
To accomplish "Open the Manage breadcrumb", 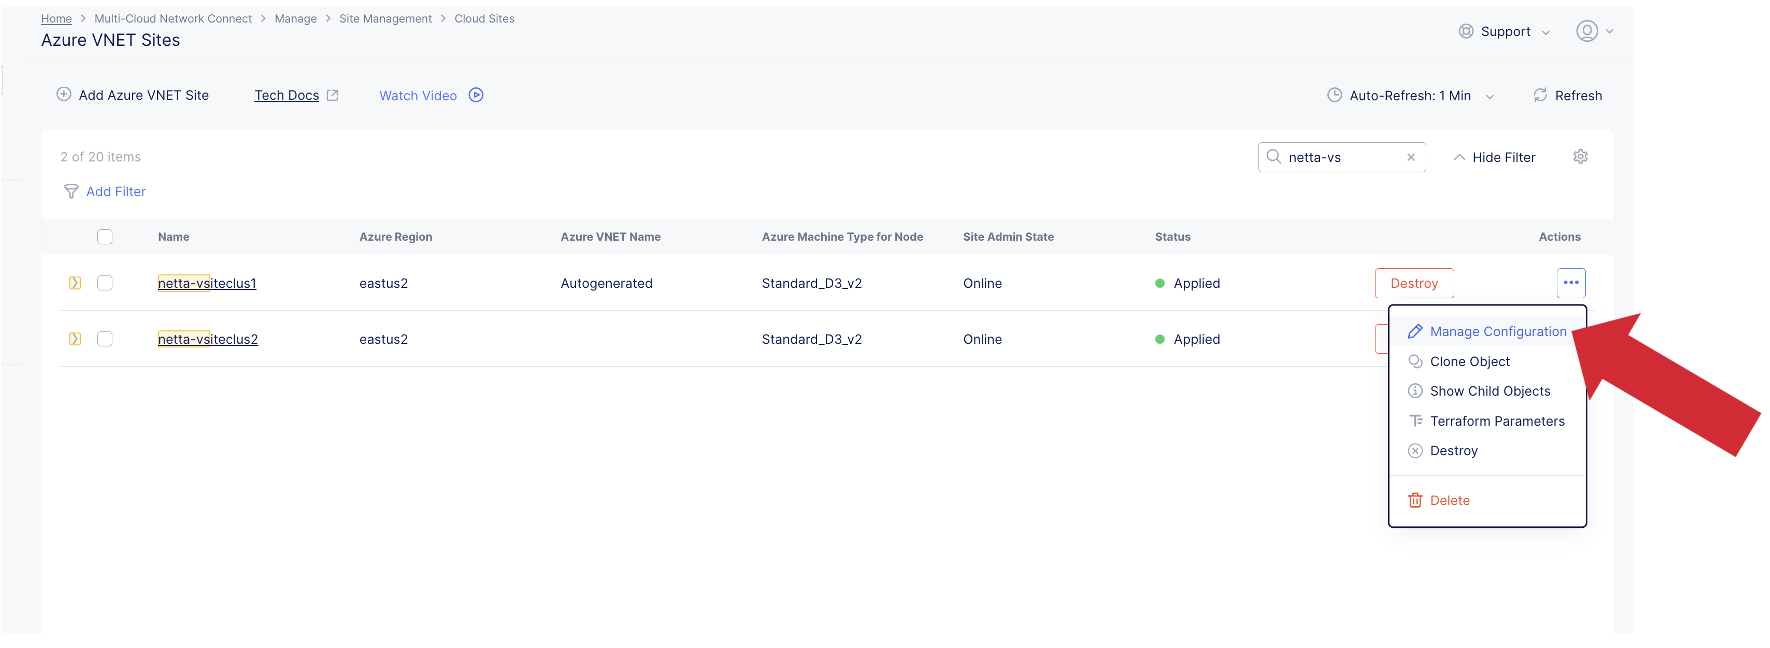I will coord(296,19).
